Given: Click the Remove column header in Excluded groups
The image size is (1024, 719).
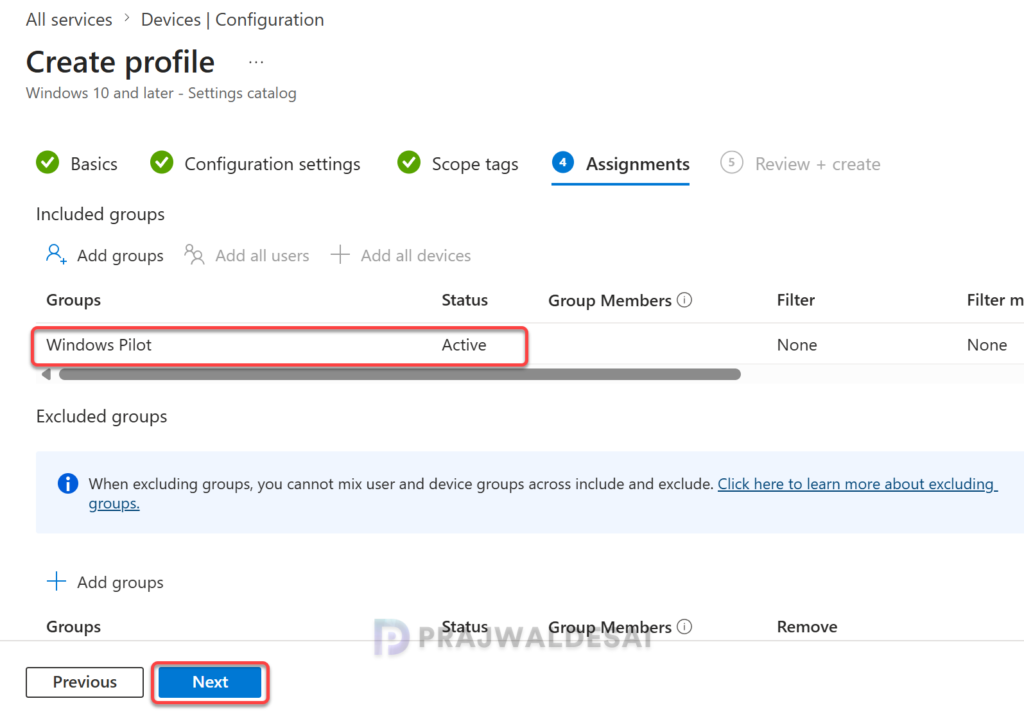Looking at the screenshot, I should 807,626.
